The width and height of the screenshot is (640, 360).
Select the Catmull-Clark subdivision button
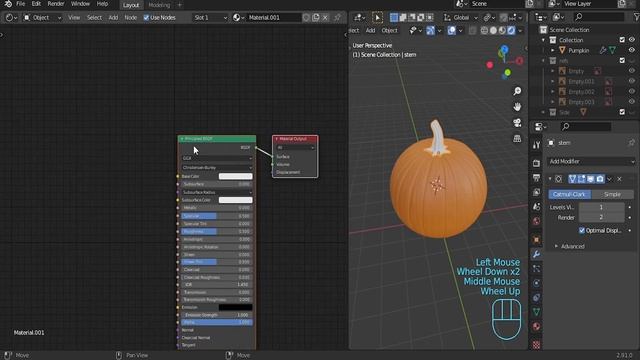[x=569, y=194]
